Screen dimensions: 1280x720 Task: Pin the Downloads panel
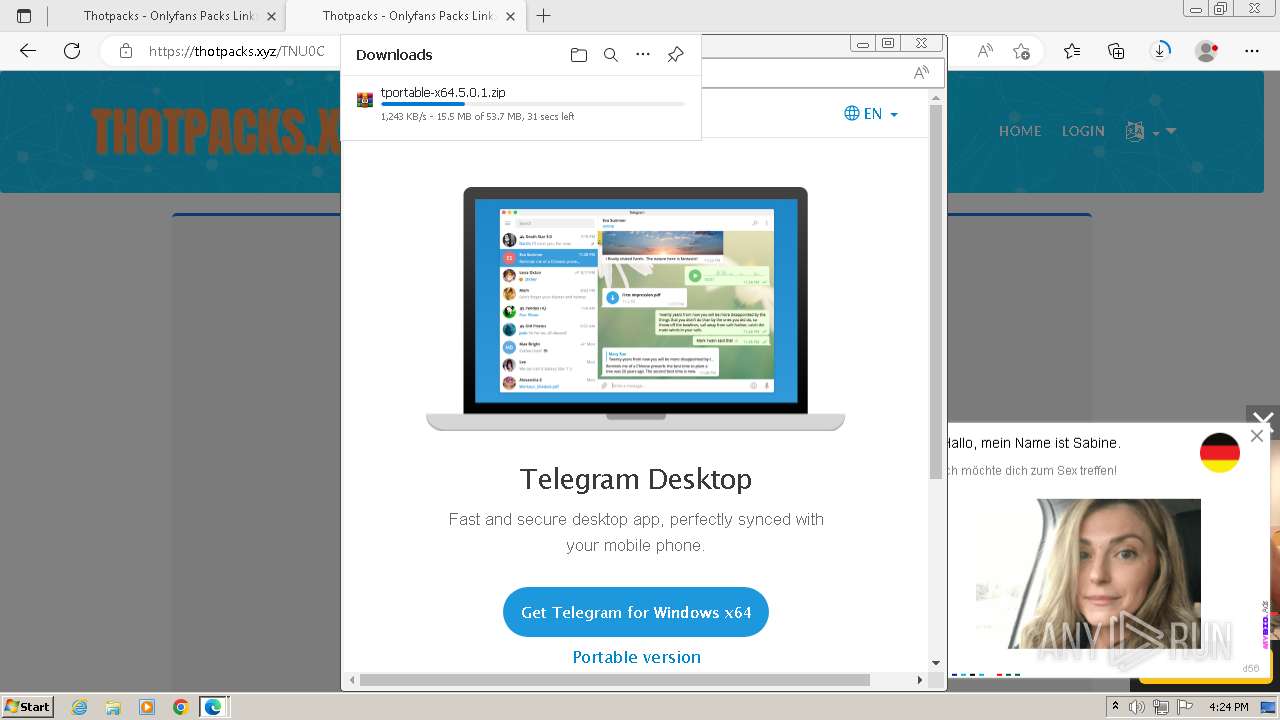676,55
